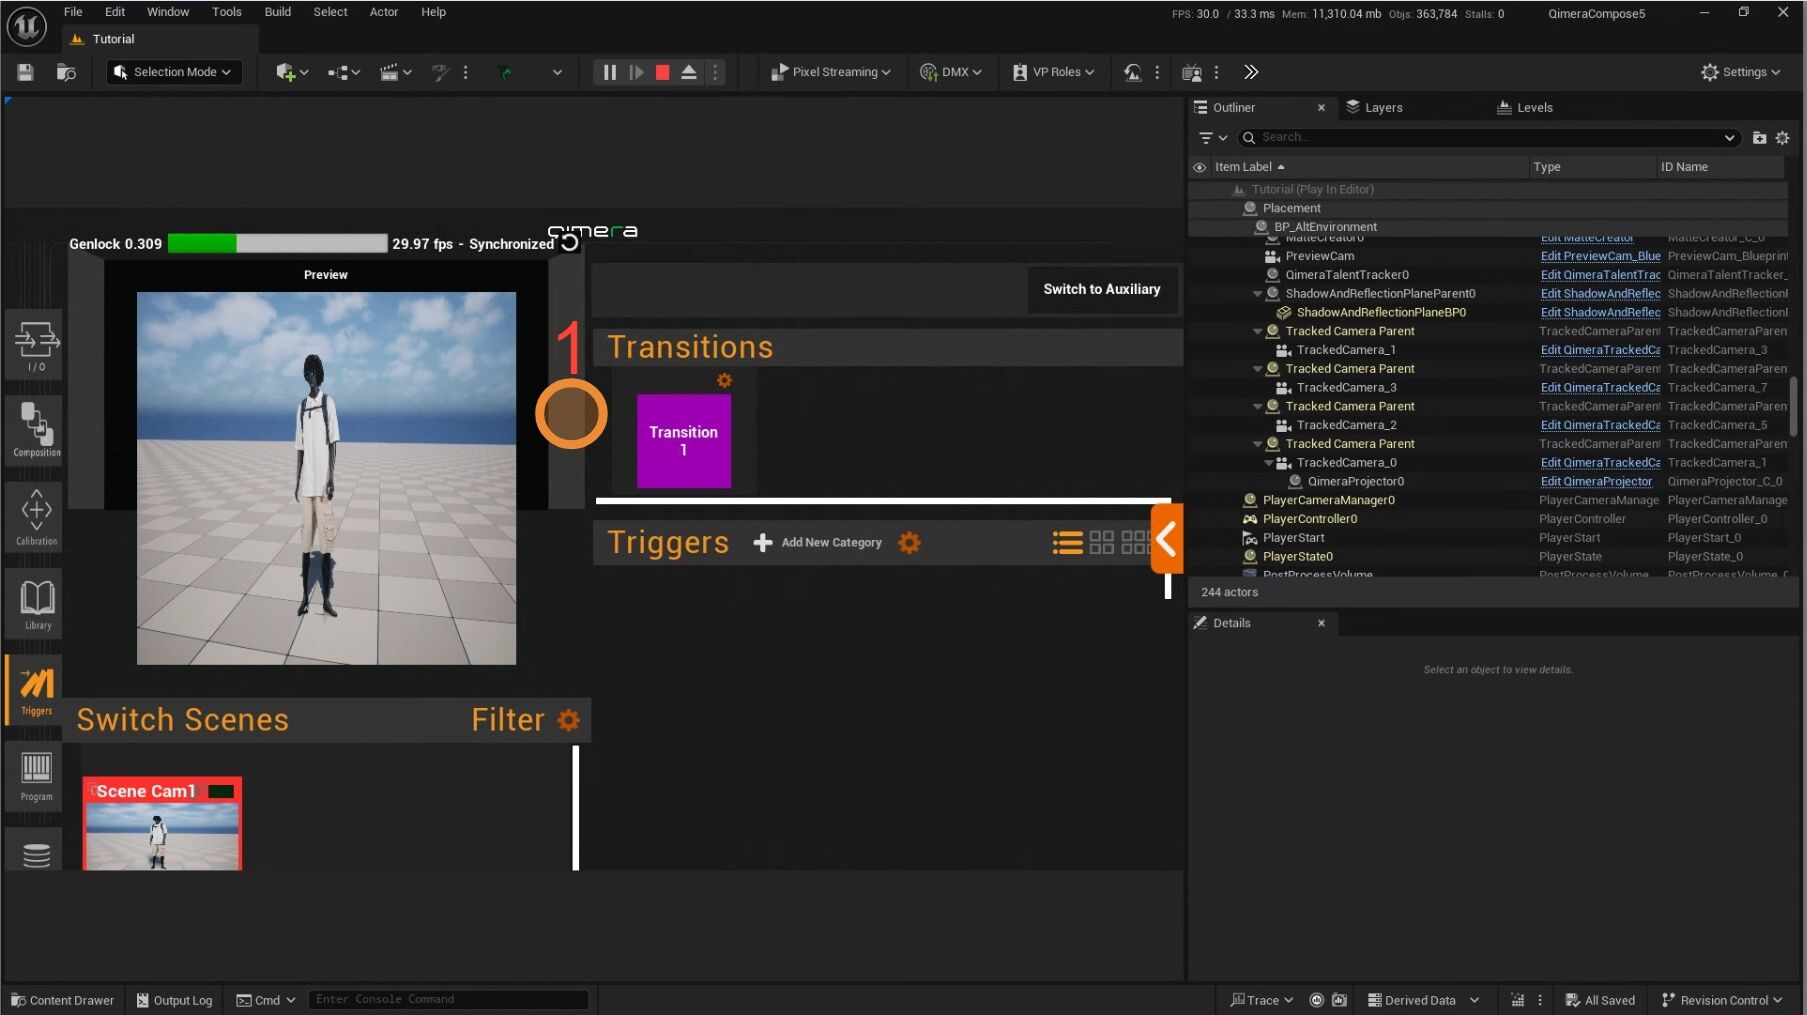Click the Switch to Auxiliary button
Image resolution: width=1807 pixels, height=1015 pixels.
pos(1101,289)
